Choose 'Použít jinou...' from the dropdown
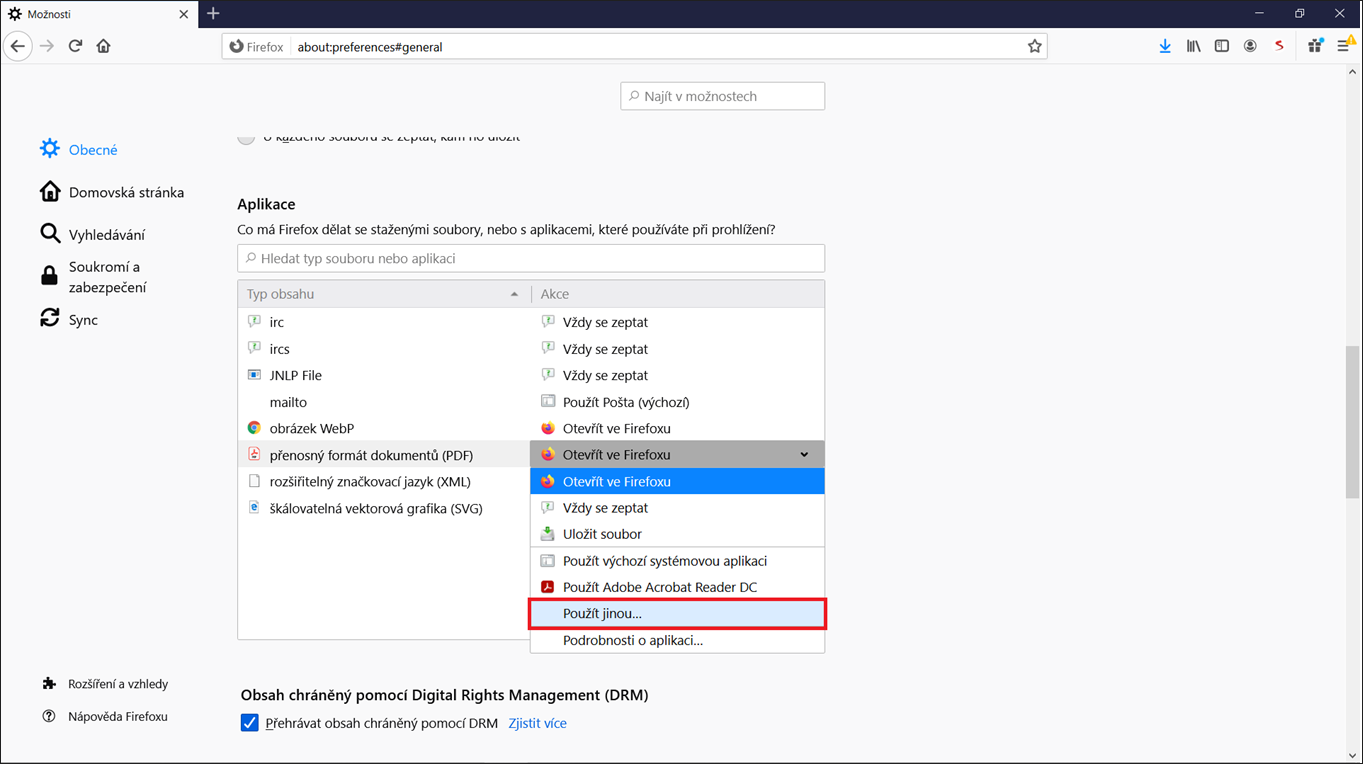Viewport: 1363px width, 764px height. [677, 614]
